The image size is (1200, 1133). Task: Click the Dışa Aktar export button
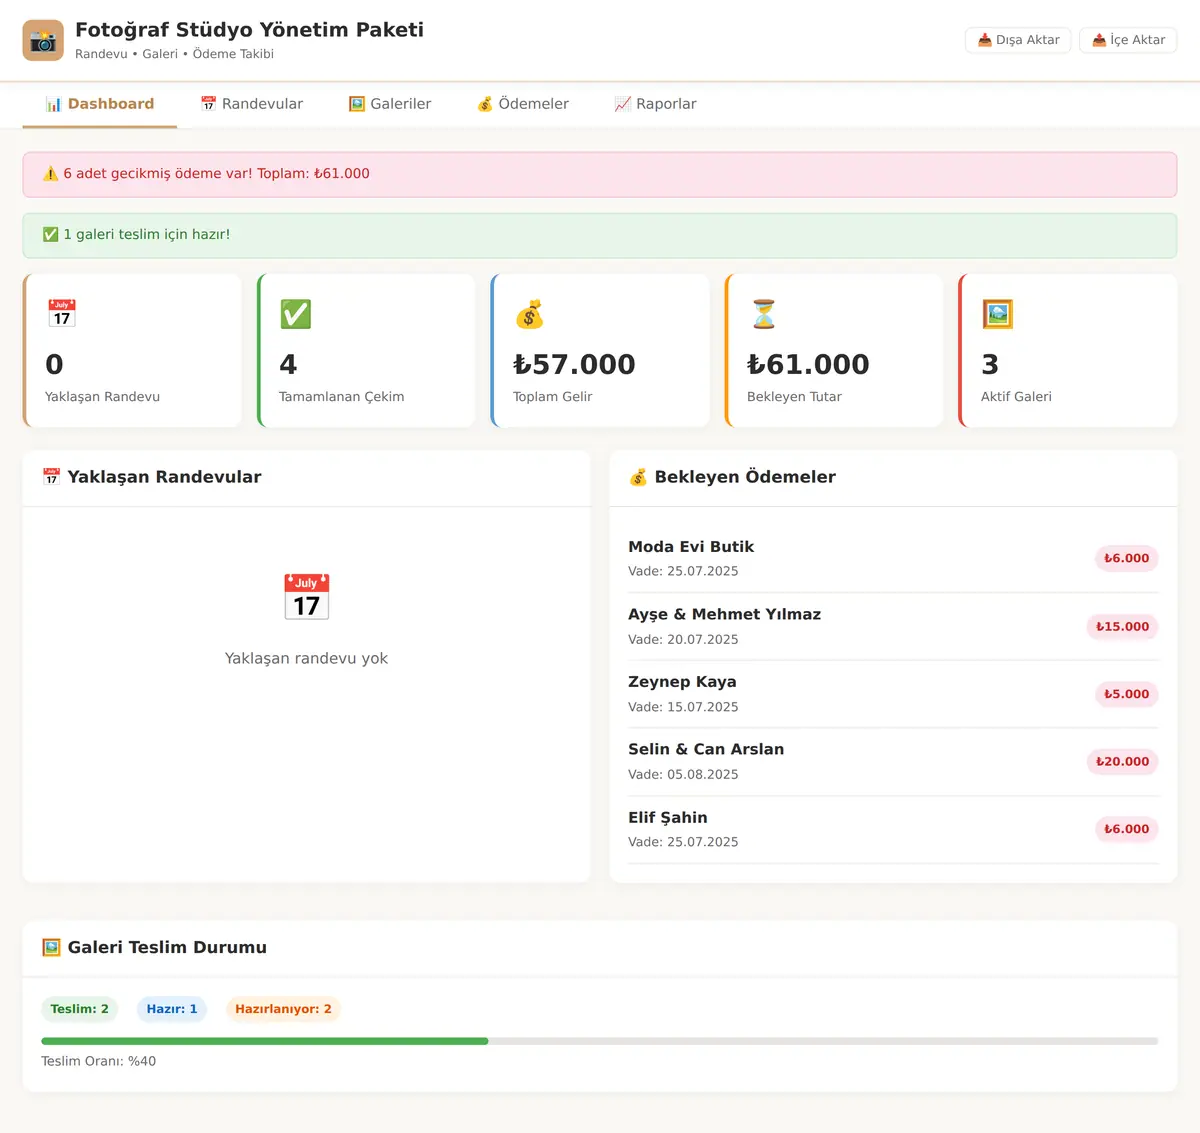1018,40
